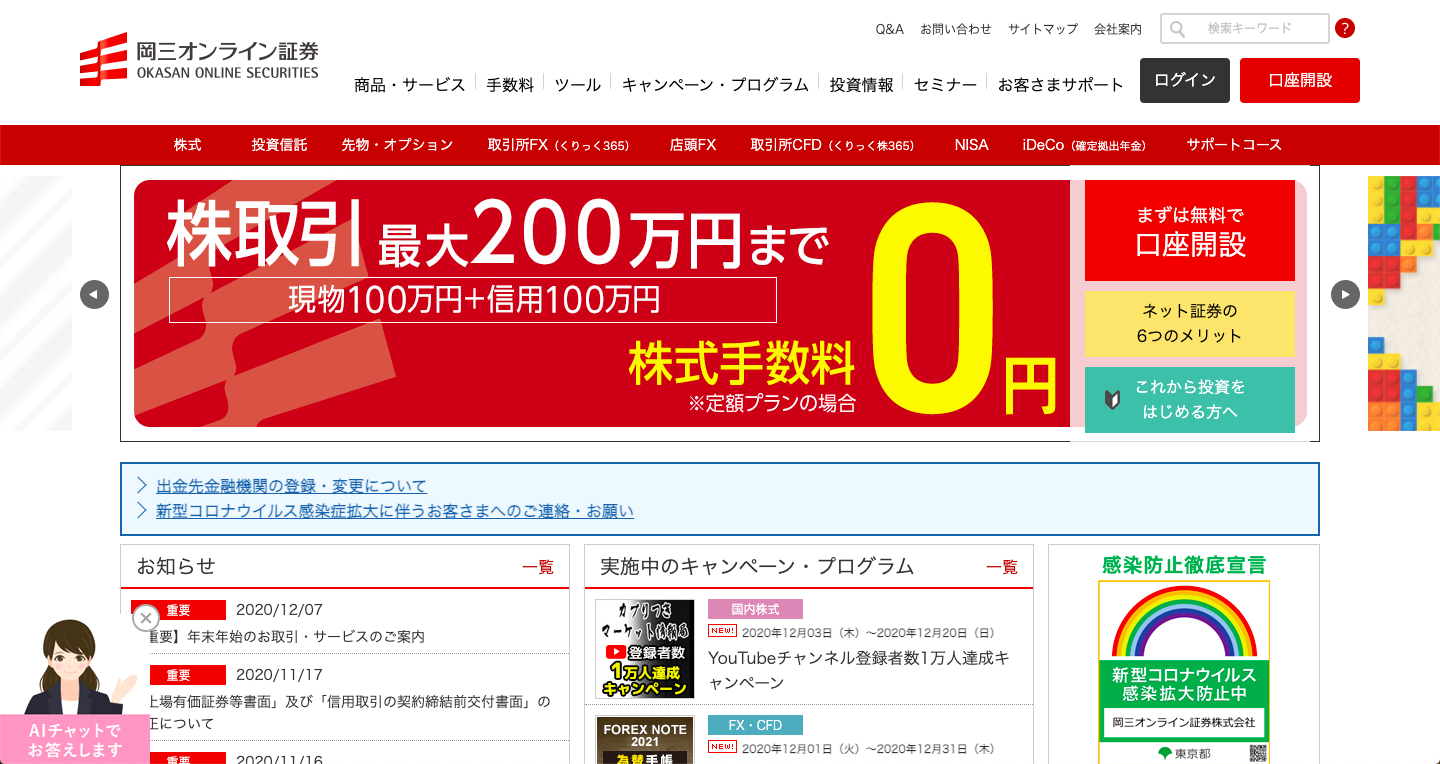The width and height of the screenshot is (1440, 764).
Task: Open the Q&A link
Action: pyautogui.click(x=889, y=29)
